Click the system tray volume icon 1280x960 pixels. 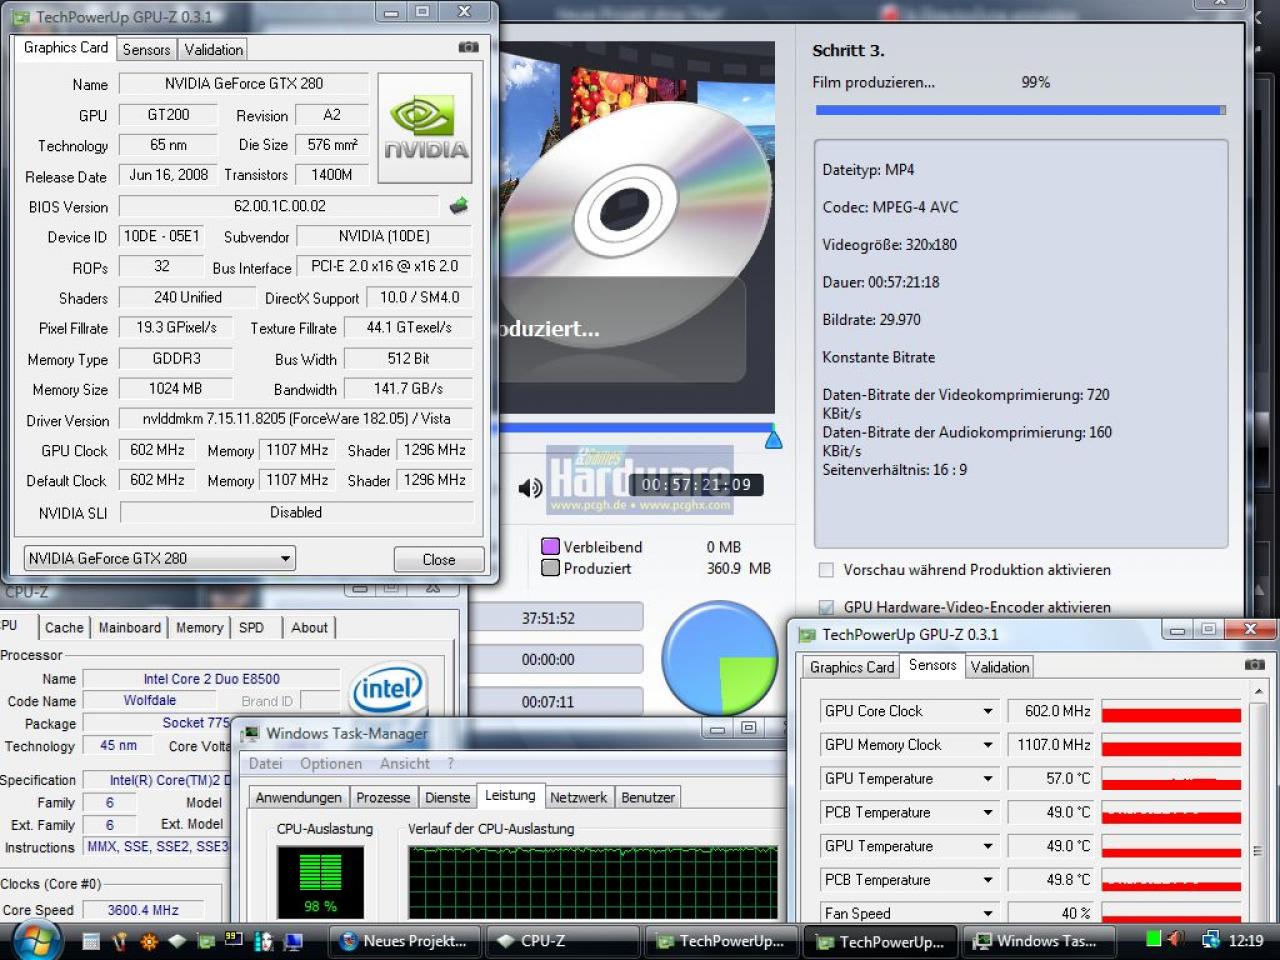click(1176, 939)
